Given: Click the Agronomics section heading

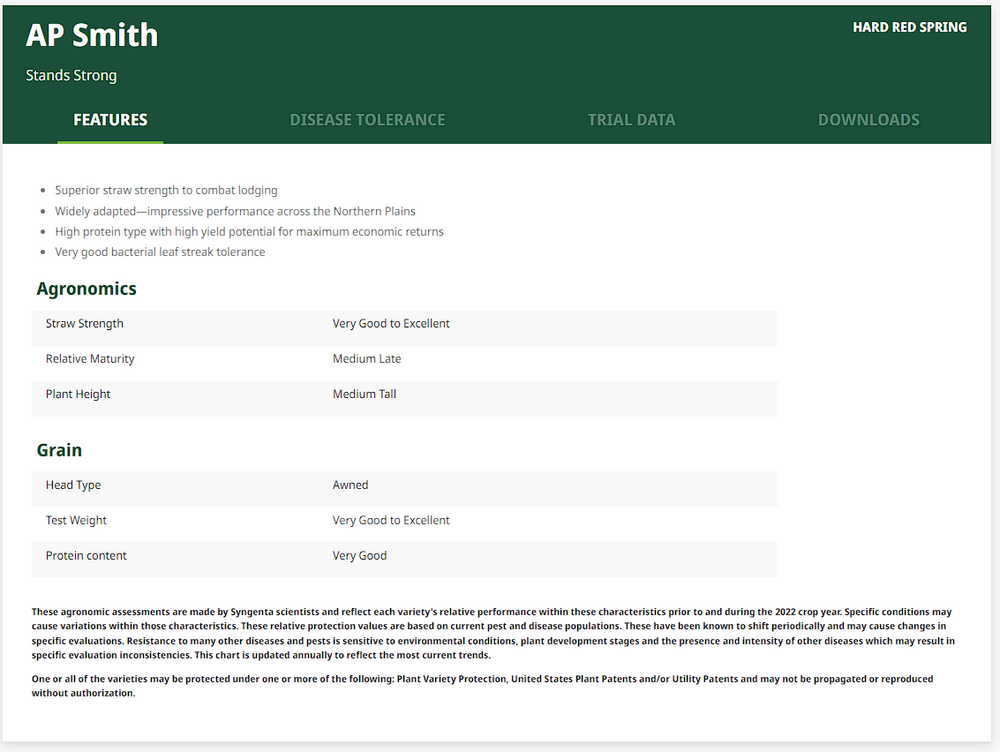Looking at the screenshot, I should tap(86, 289).
